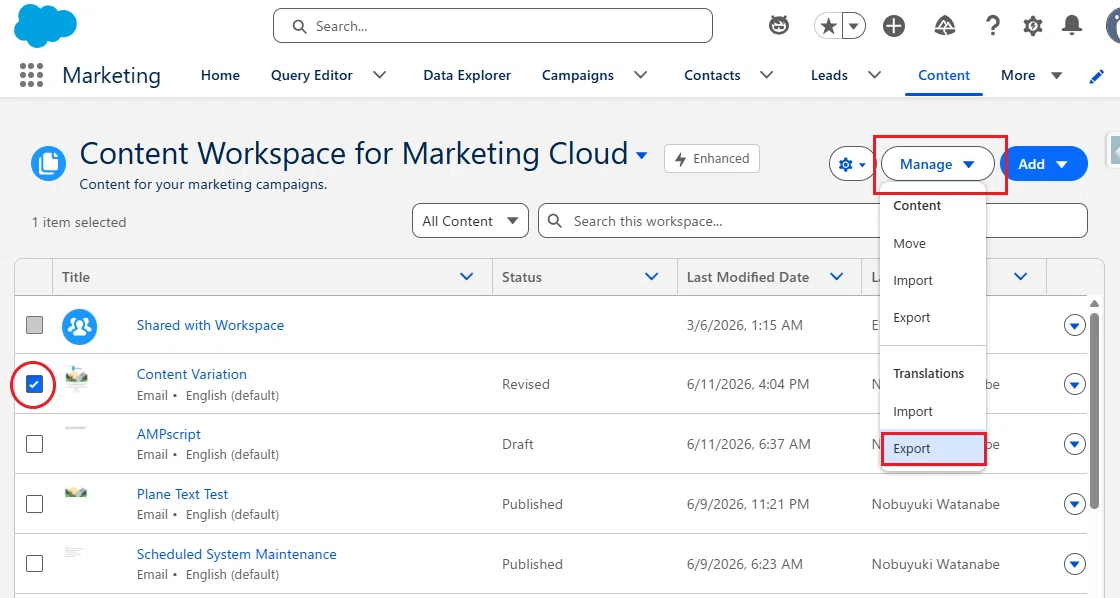Expand the Contacts tab chevron
This screenshot has height=598, width=1120.
[x=766, y=75]
